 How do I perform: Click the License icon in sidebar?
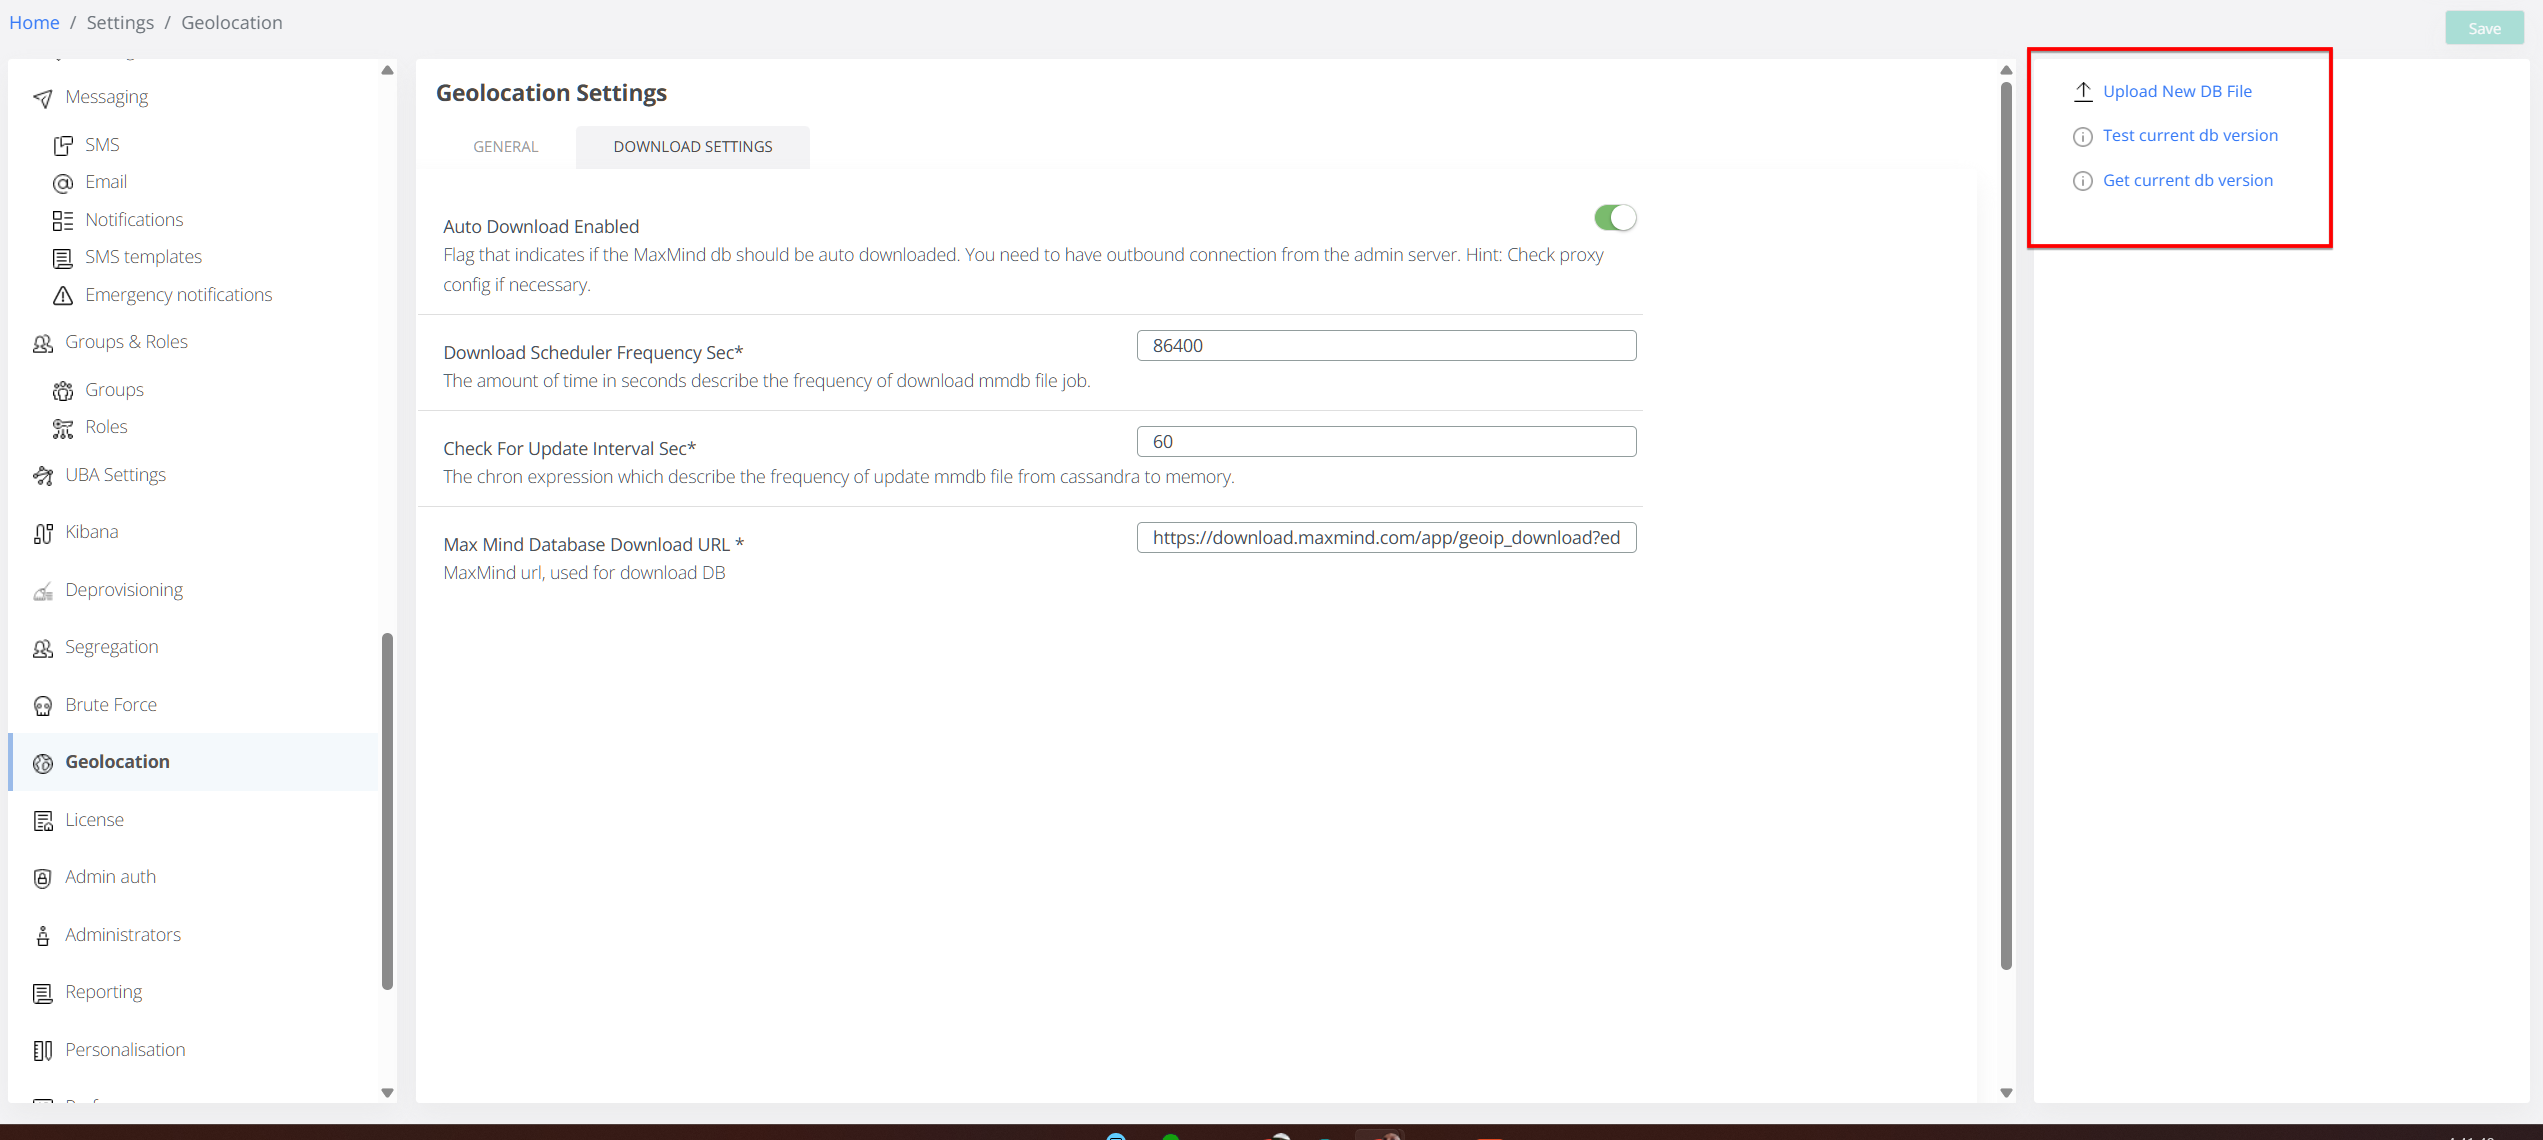click(42, 821)
